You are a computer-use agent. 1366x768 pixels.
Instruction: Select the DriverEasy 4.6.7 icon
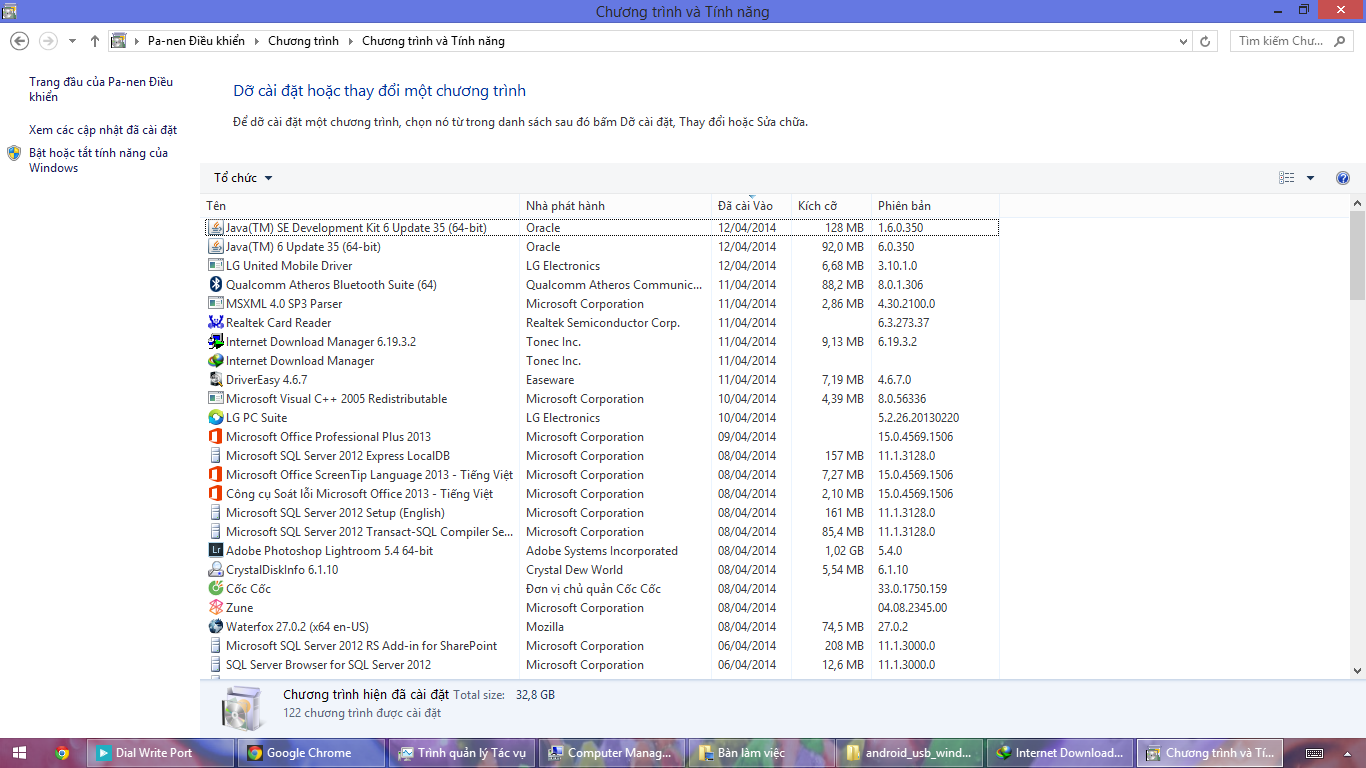click(x=215, y=380)
